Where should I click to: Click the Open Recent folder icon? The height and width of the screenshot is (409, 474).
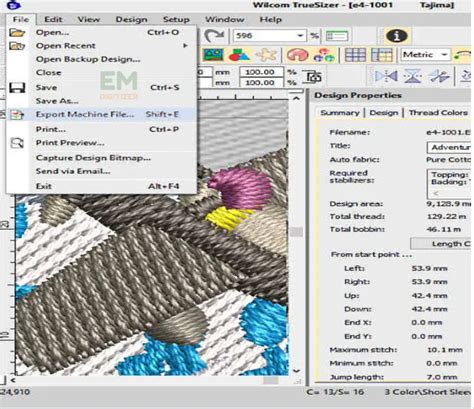[x=17, y=46]
